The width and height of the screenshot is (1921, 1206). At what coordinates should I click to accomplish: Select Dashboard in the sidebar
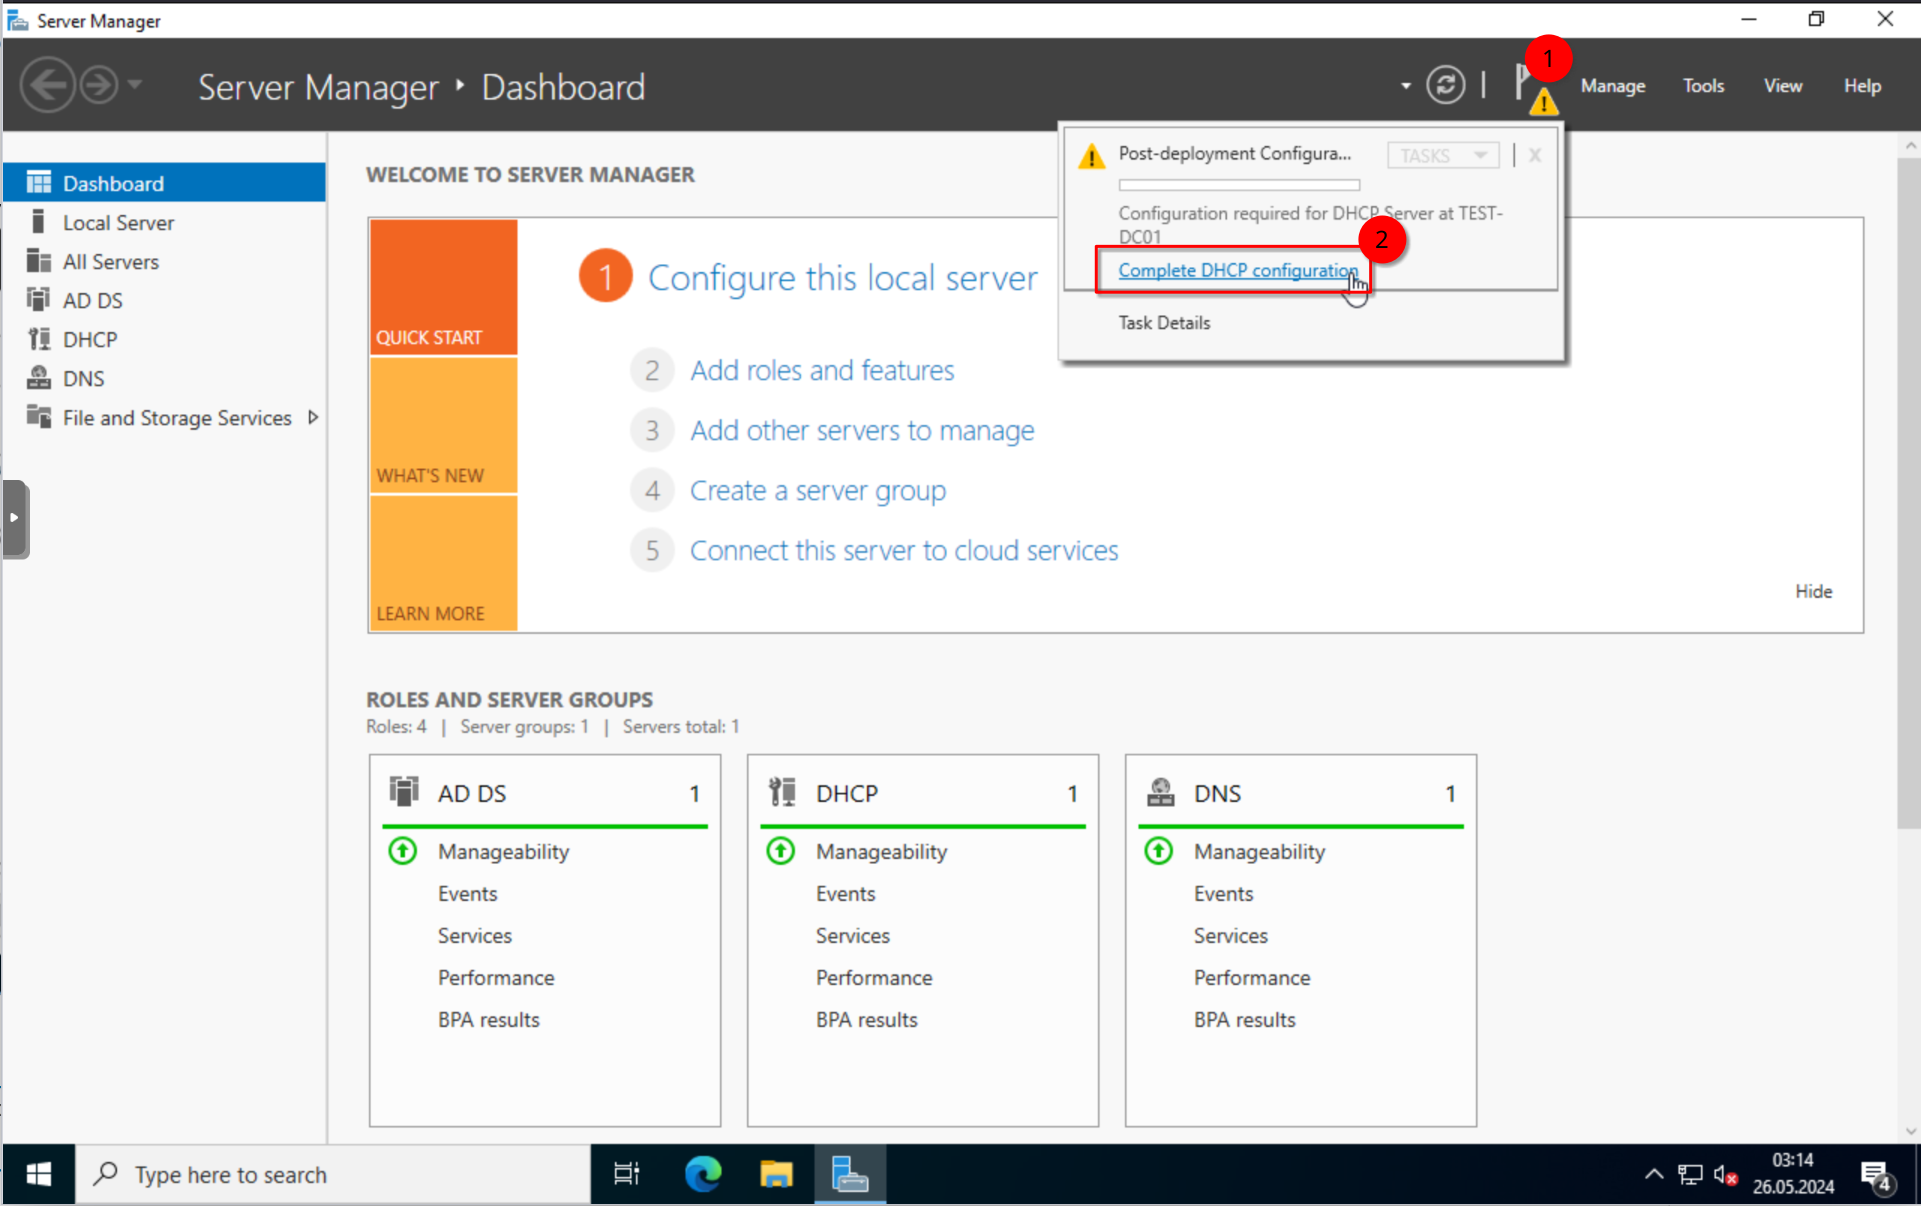[x=165, y=183]
